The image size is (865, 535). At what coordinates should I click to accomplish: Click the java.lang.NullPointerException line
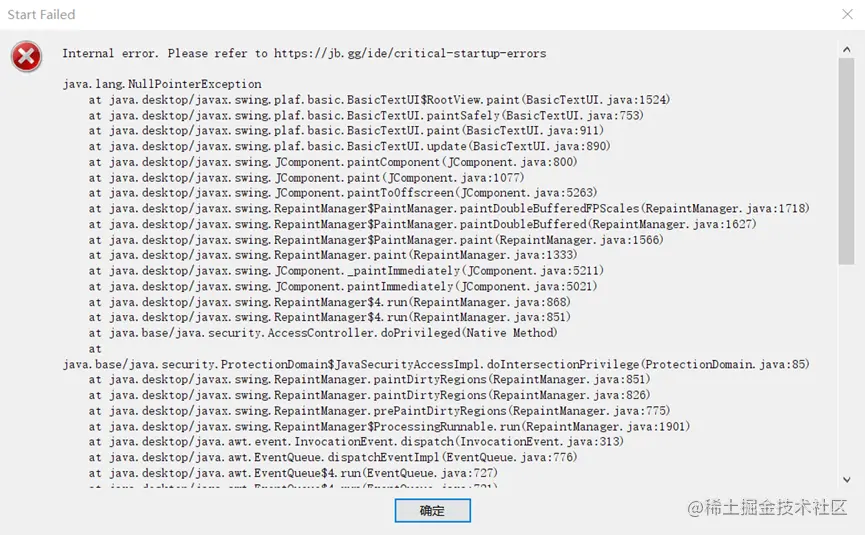tap(162, 84)
